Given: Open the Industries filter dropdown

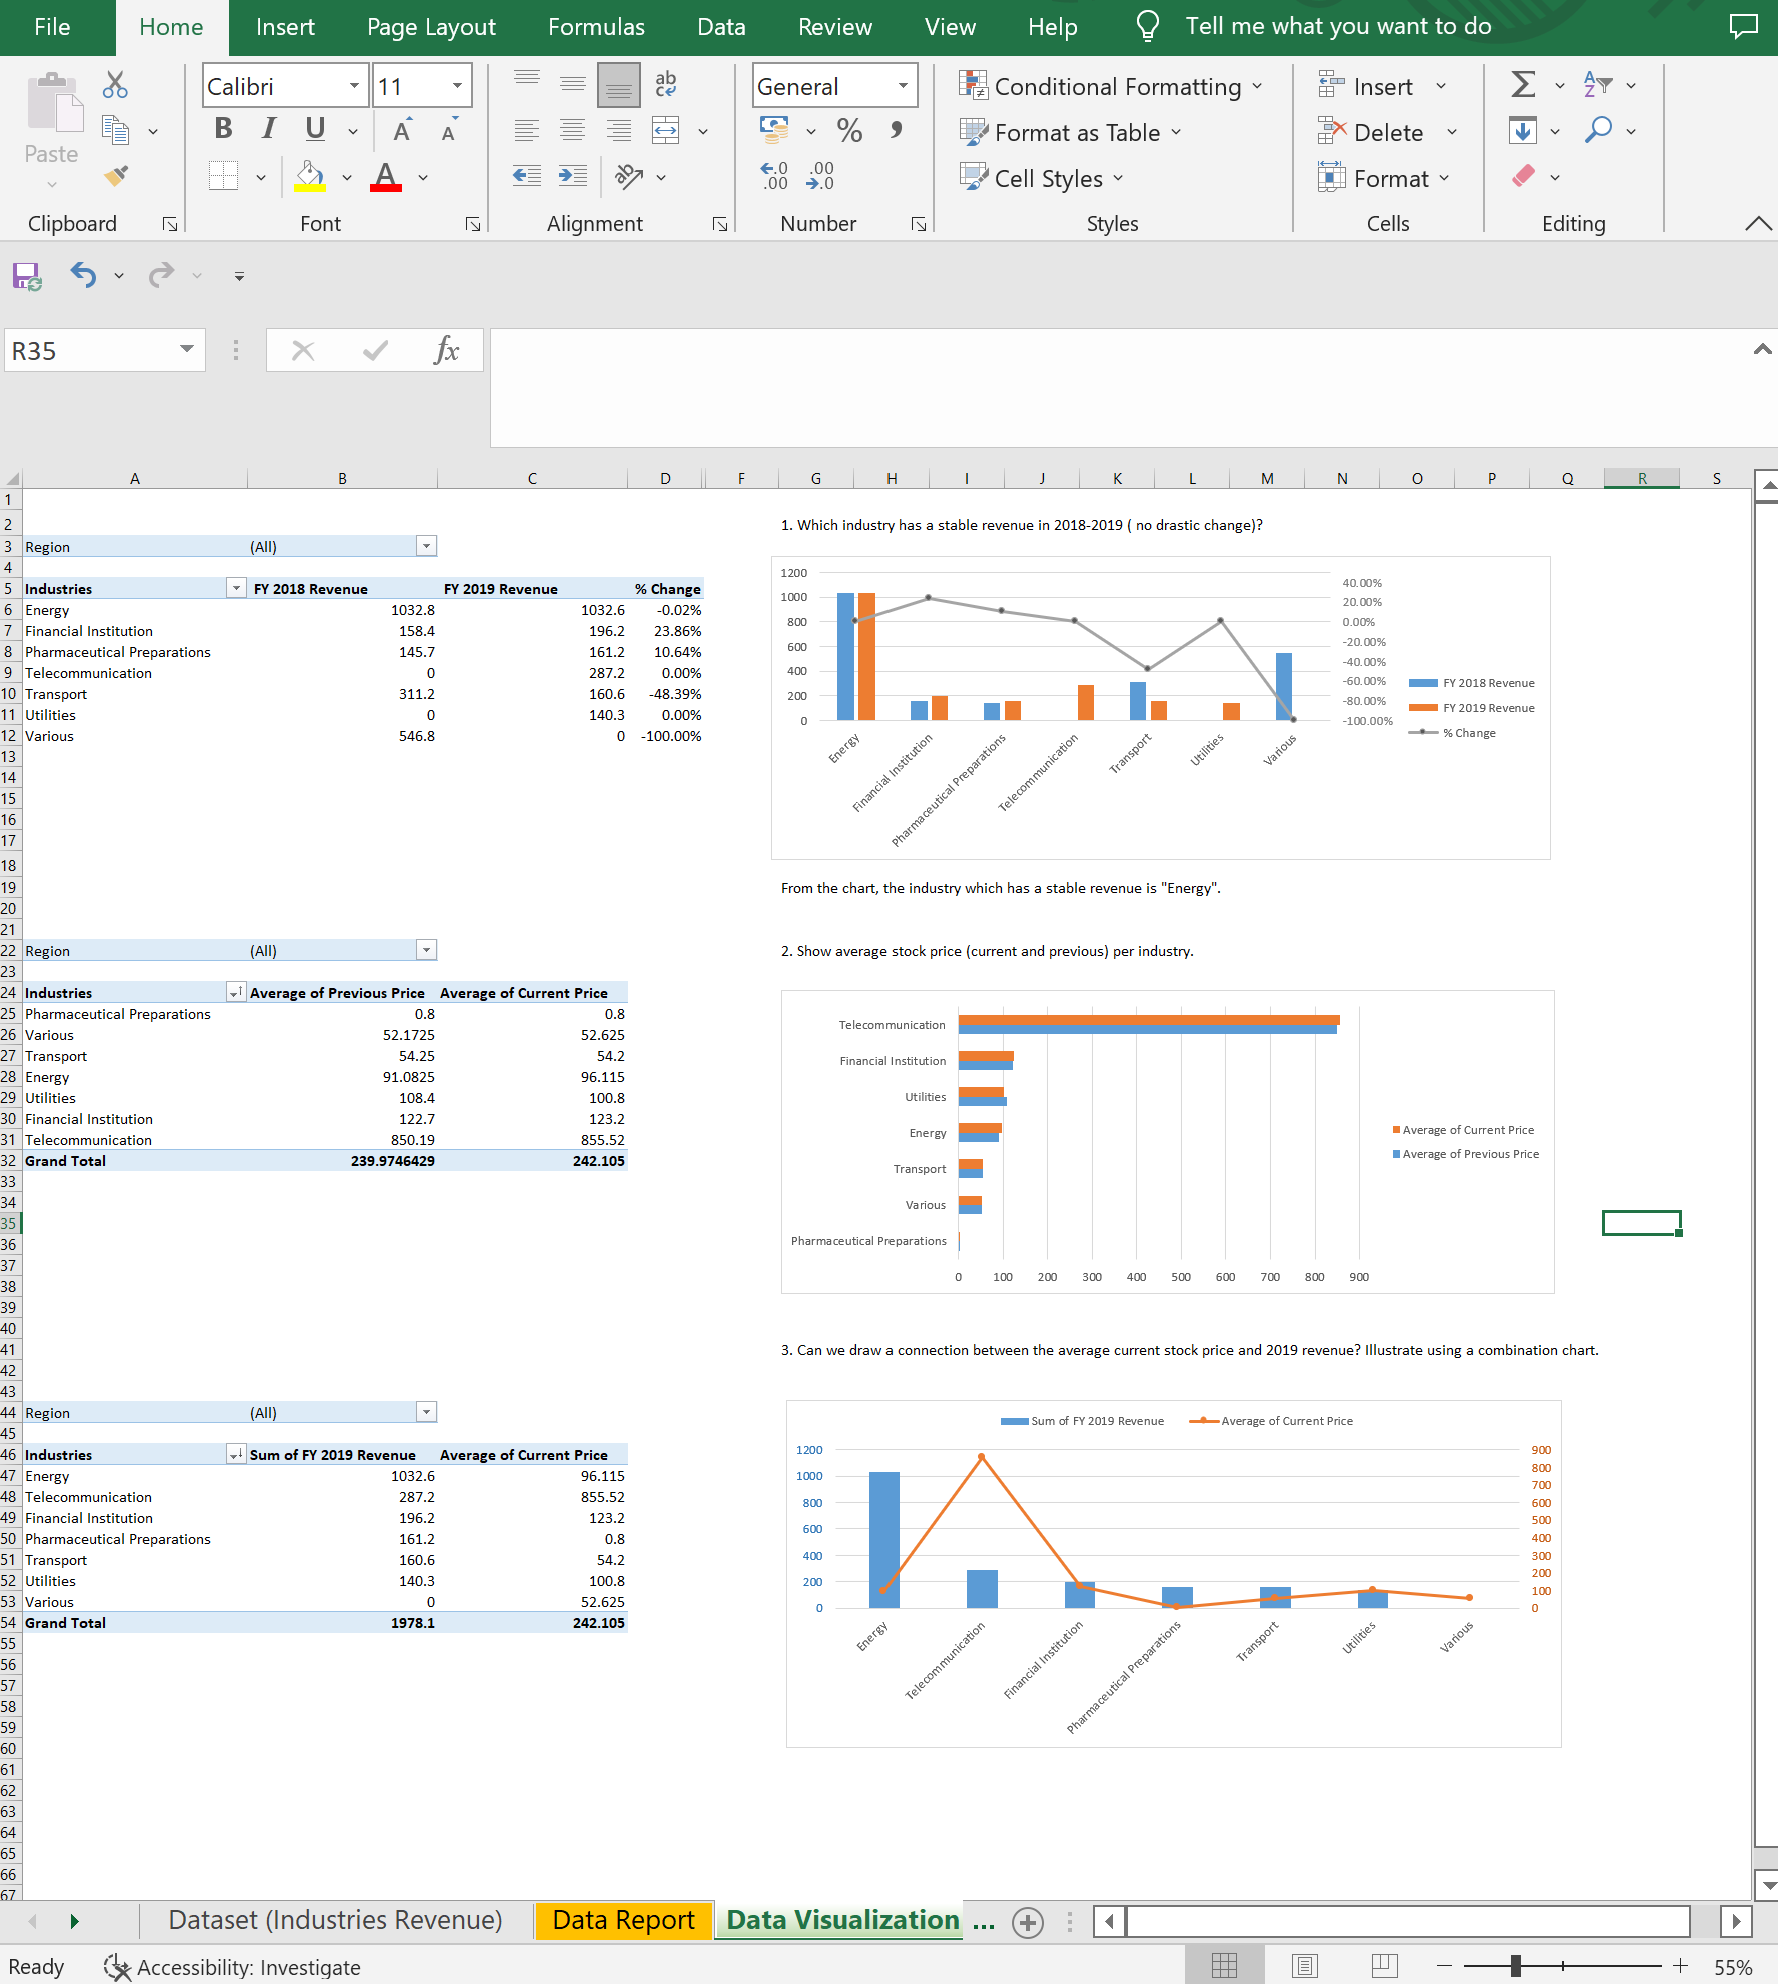Looking at the screenshot, I should (236, 588).
